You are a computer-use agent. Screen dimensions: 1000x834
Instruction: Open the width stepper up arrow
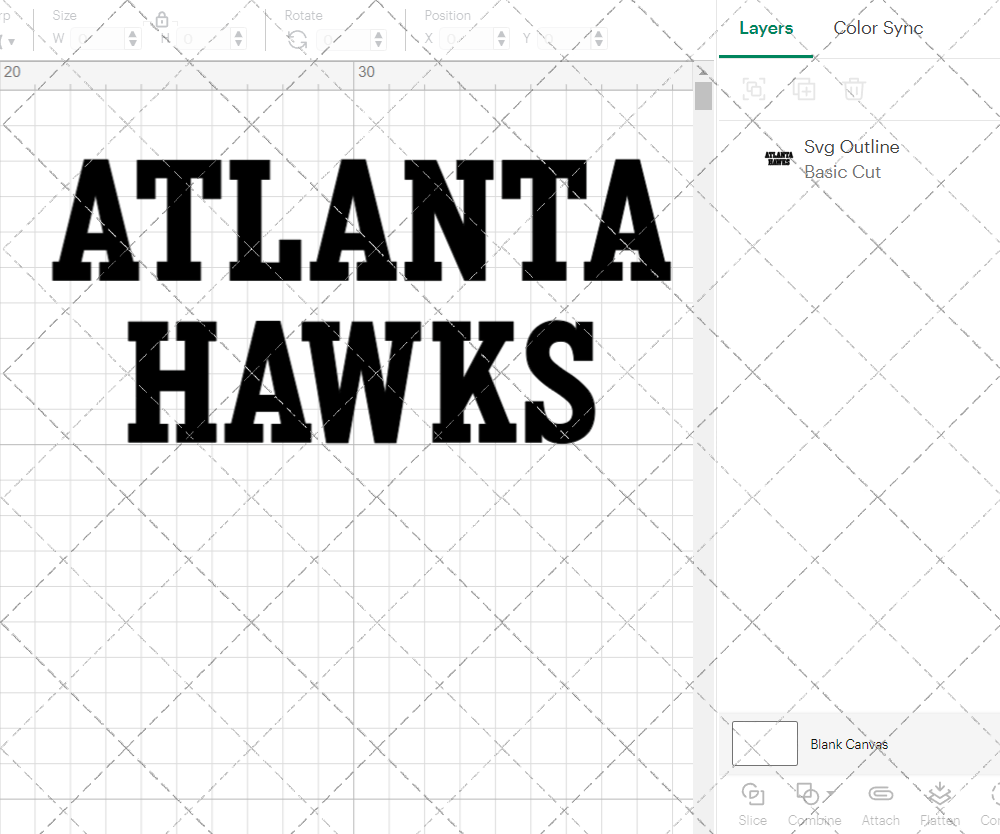(x=131, y=33)
